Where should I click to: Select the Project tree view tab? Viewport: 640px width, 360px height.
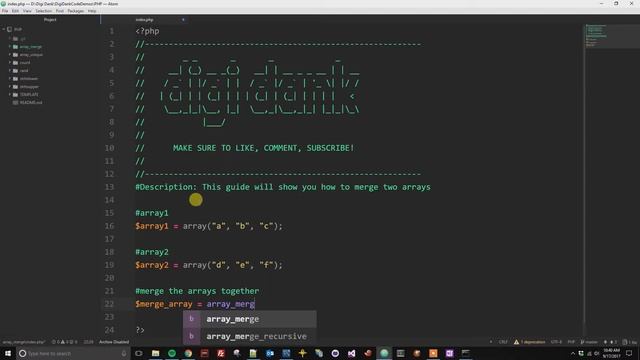(50, 20)
